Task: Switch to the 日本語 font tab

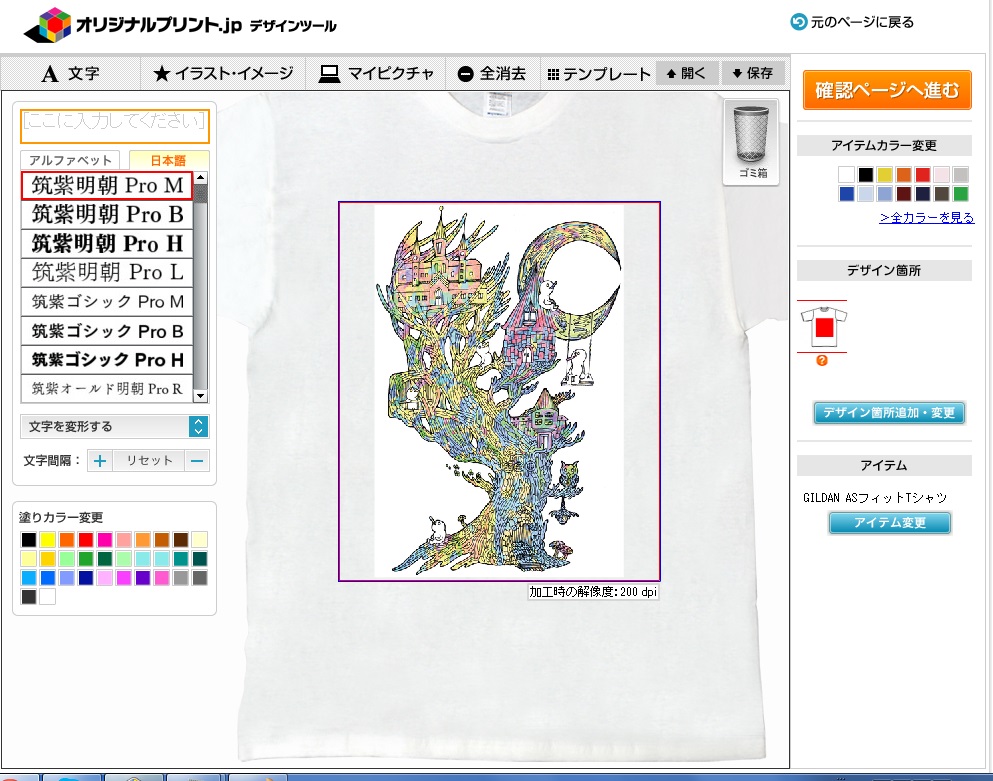Action: [168, 160]
